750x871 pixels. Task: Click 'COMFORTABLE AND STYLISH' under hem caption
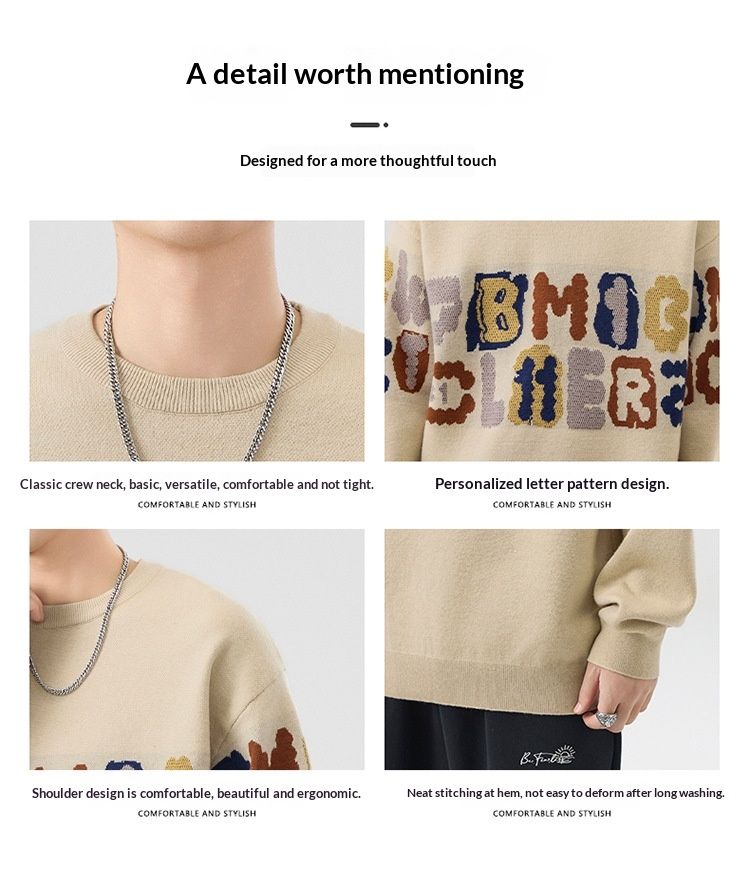[x=552, y=813]
